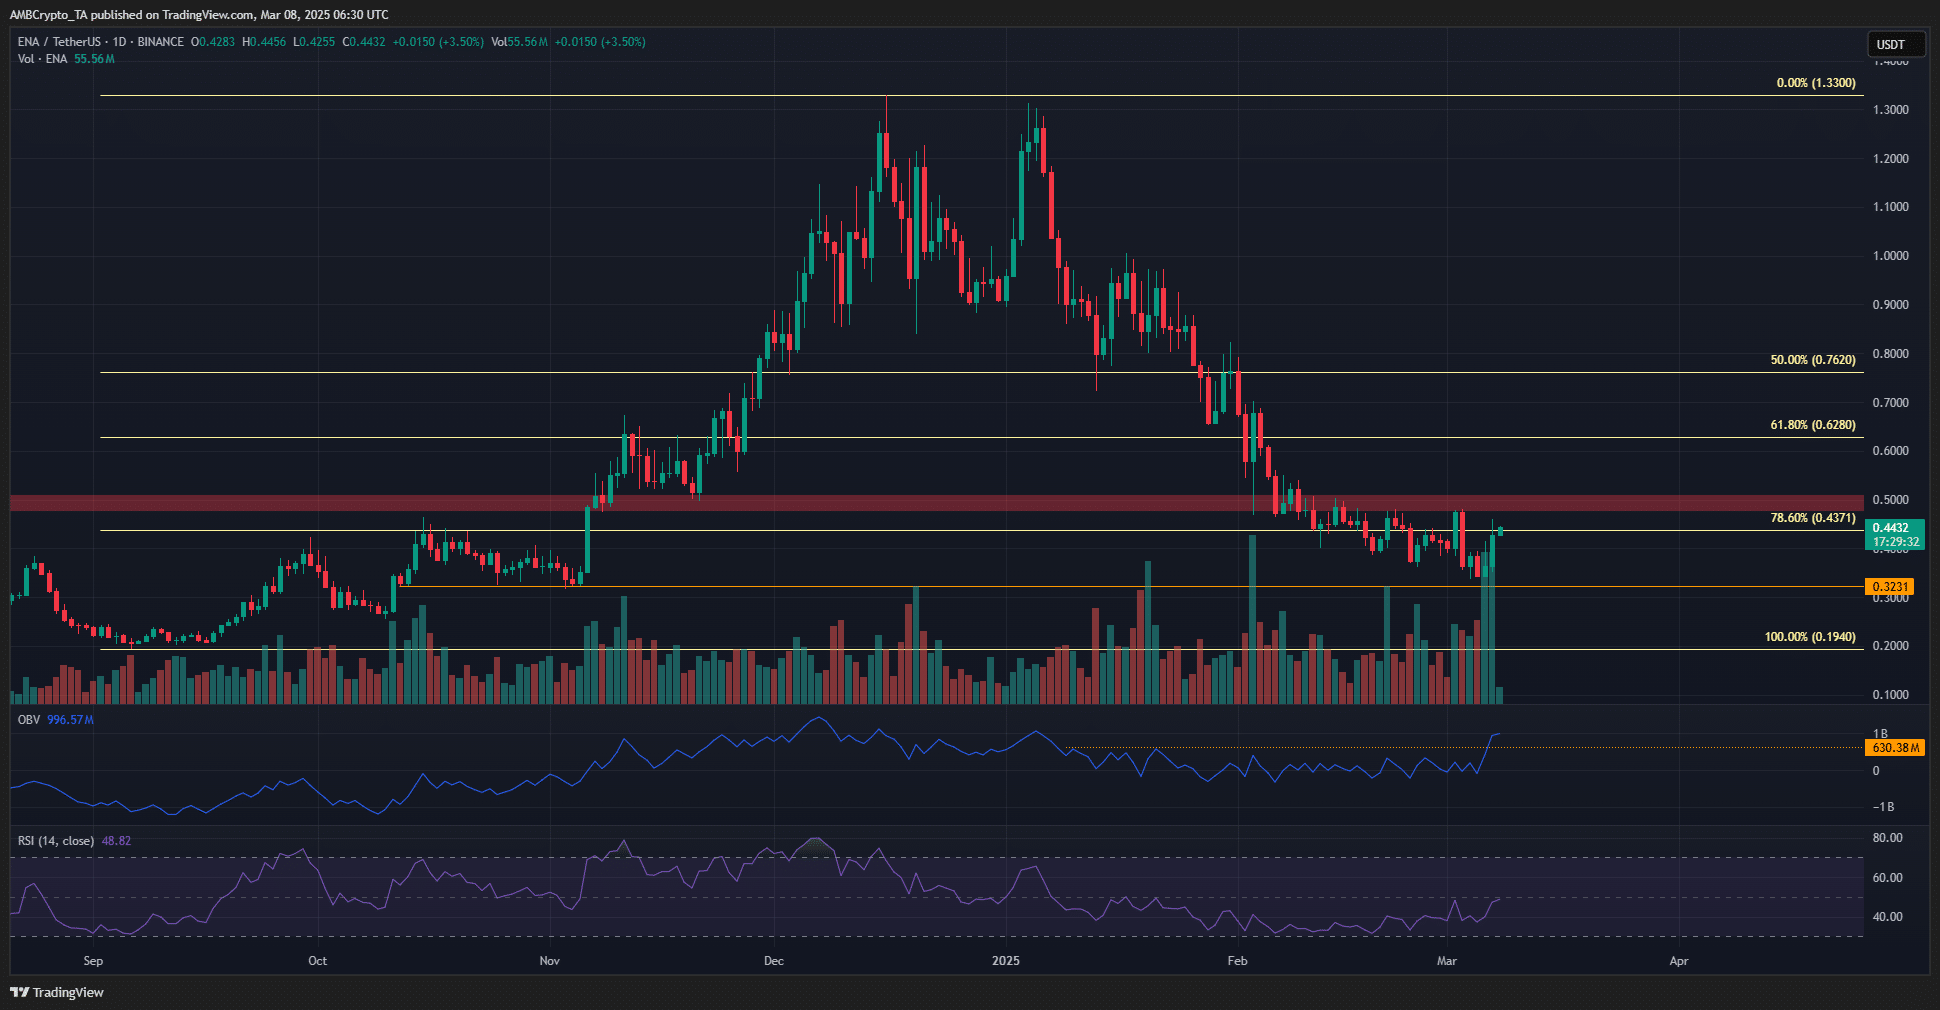Click the OBV indicator label

click(29, 720)
